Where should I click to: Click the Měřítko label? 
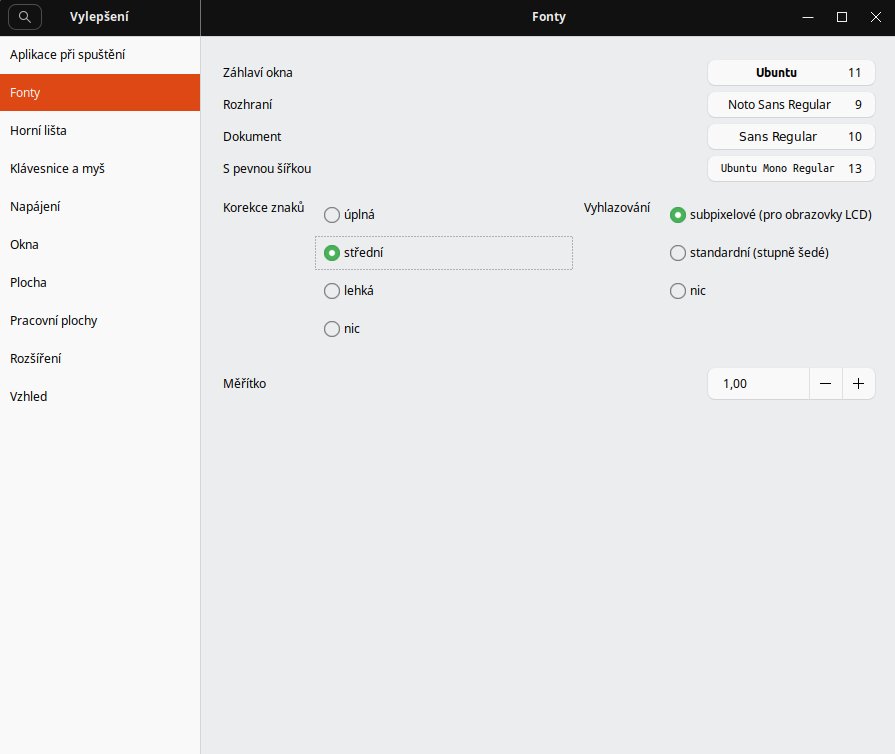tap(244, 384)
